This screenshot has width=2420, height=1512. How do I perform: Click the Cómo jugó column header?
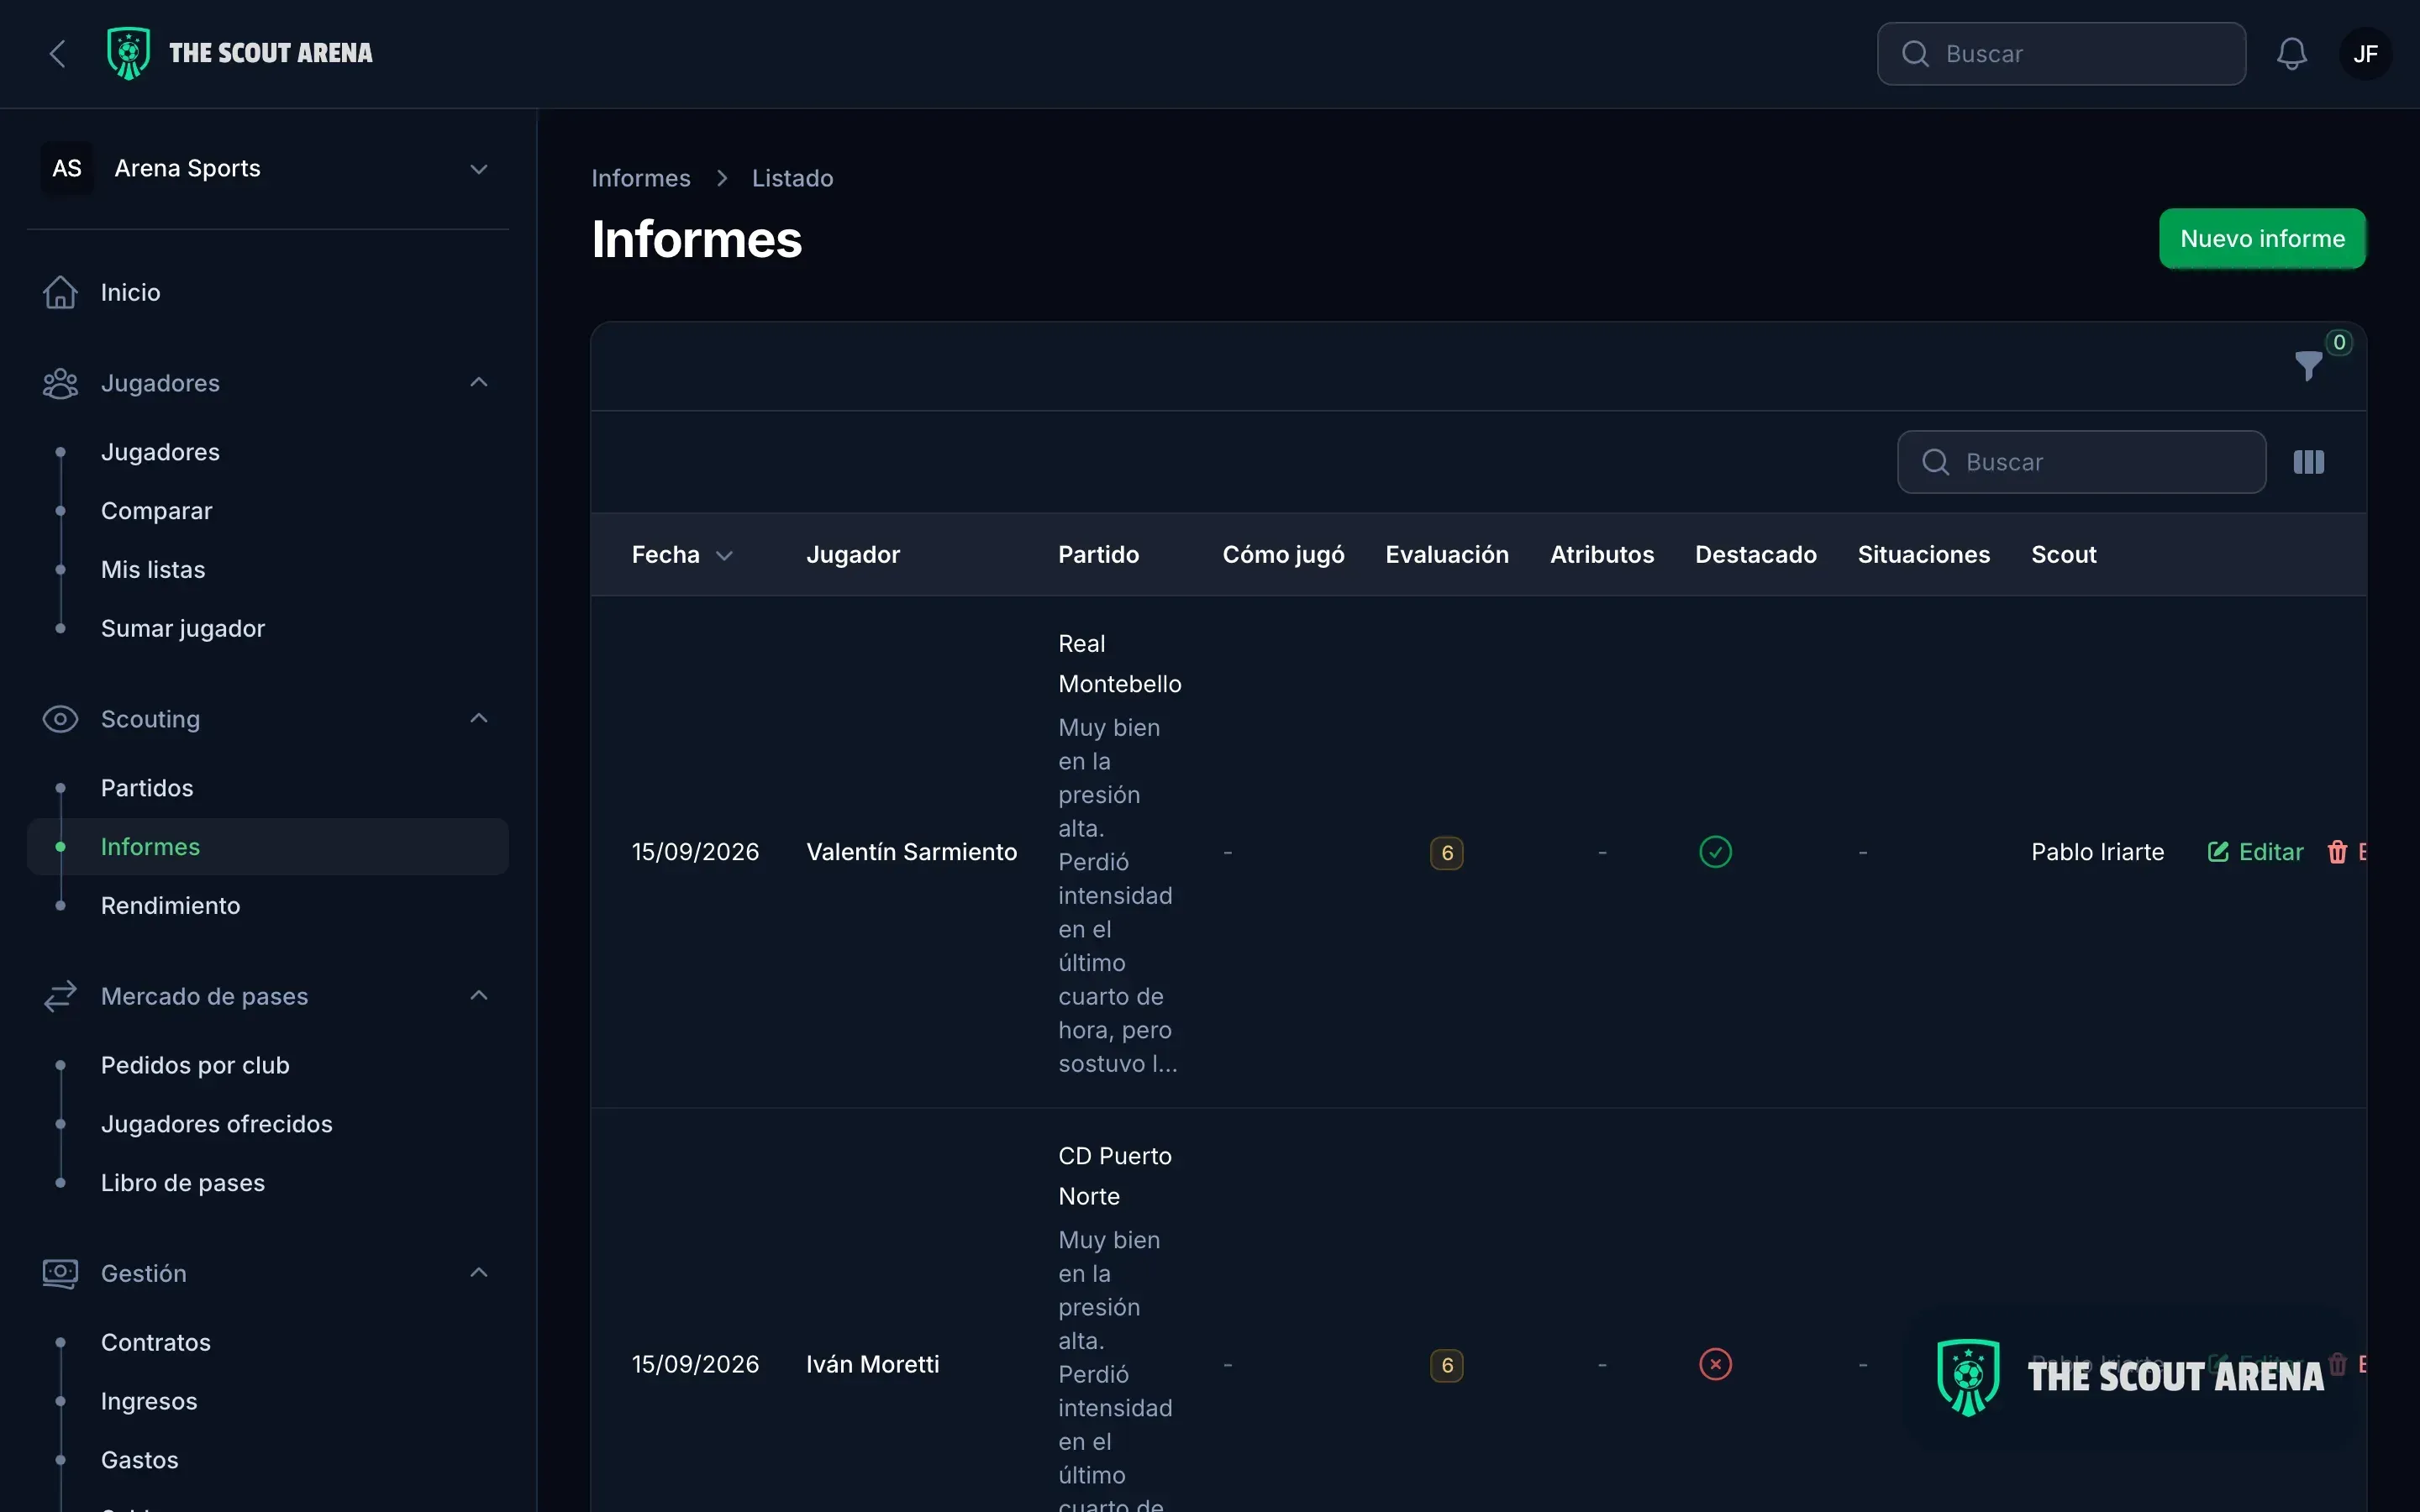point(1283,555)
